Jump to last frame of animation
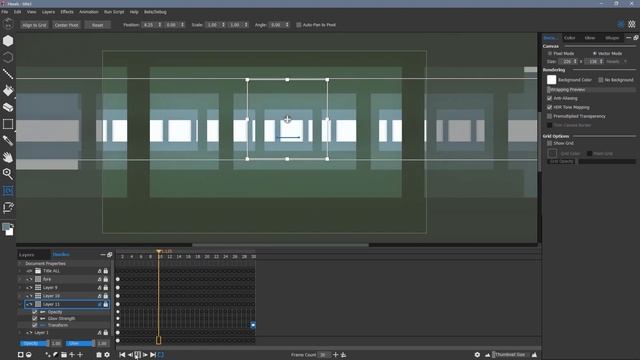The image size is (640, 360). (x=153, y=355)
